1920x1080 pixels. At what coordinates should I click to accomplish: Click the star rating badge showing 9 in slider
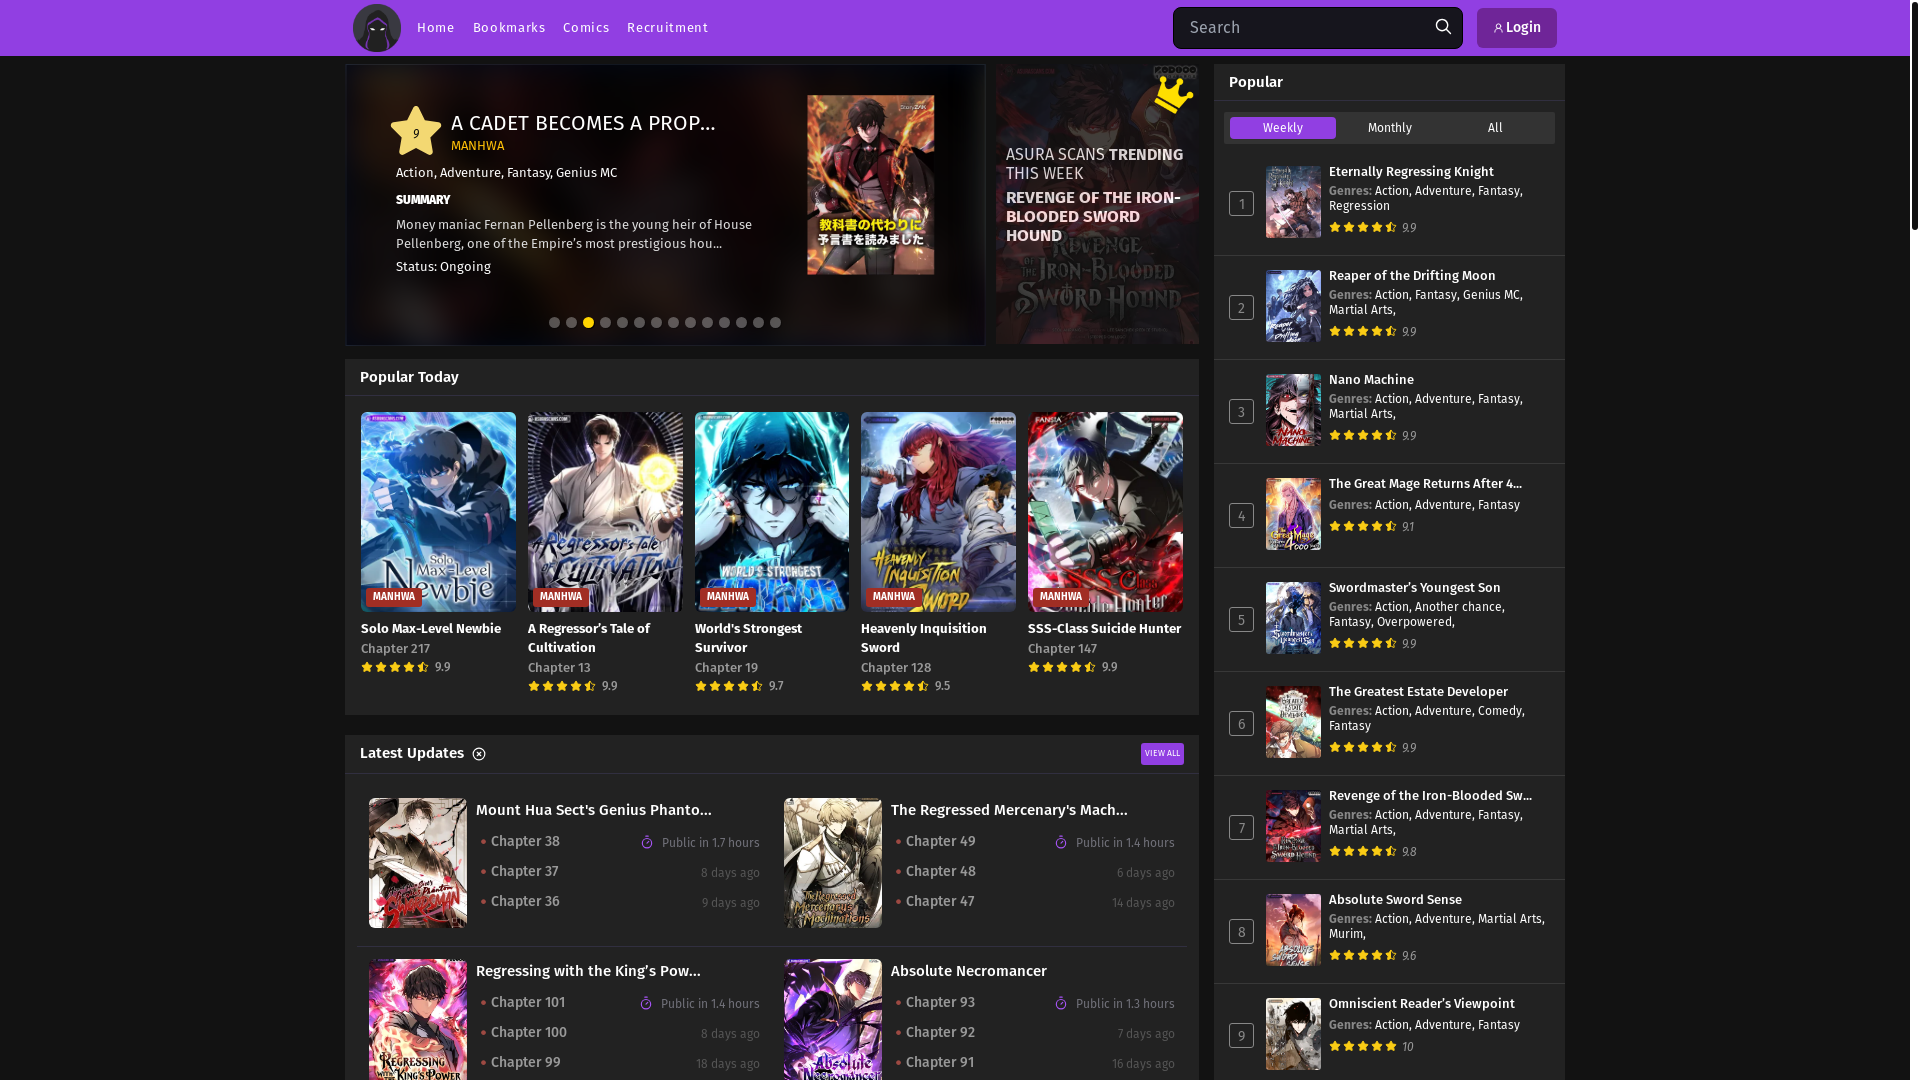tap(416, 131)
